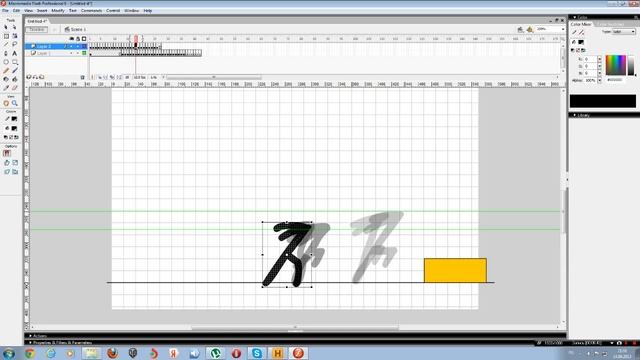Open the fill color swatch in Tools
This screenshot has width=640, height=360.
pyautogui.click(x=14, y=128)
